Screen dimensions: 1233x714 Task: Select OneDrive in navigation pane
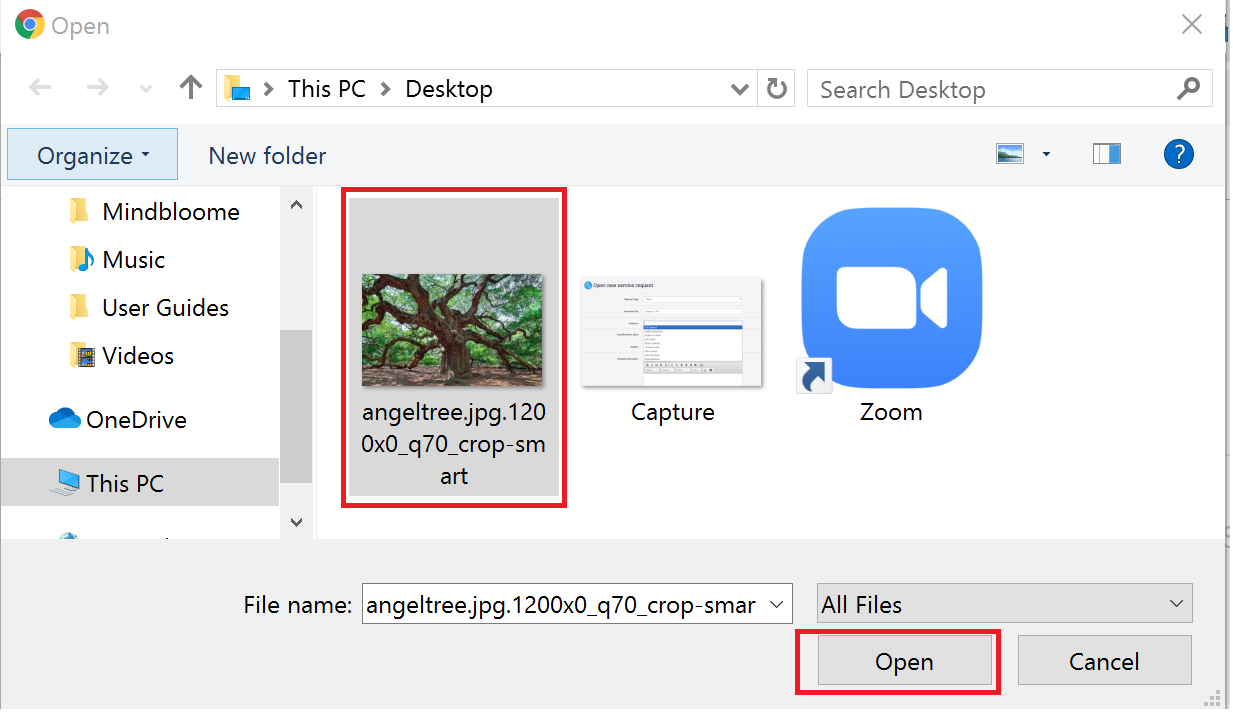pyautogui.click(x=135, y=420)
